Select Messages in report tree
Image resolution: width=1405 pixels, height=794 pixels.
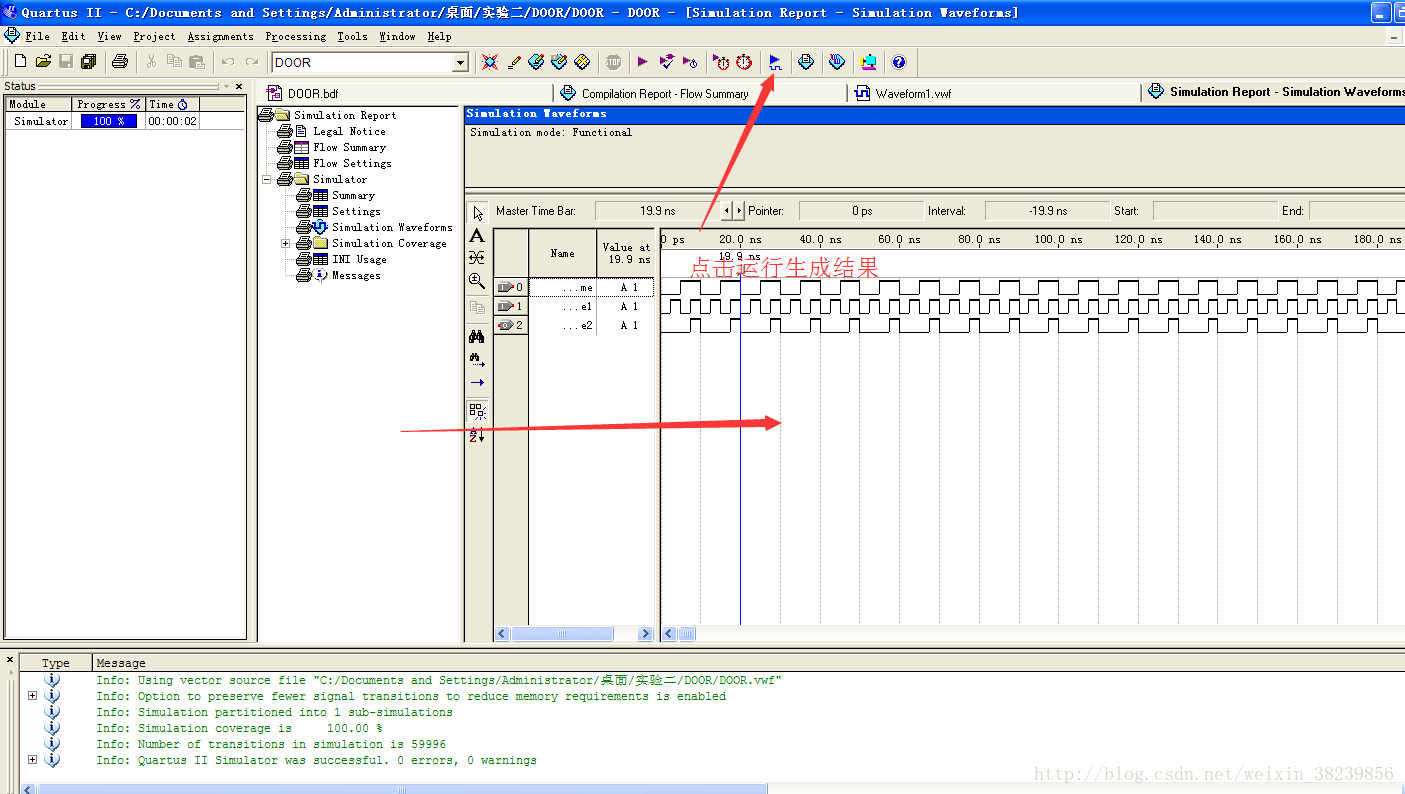356,275
